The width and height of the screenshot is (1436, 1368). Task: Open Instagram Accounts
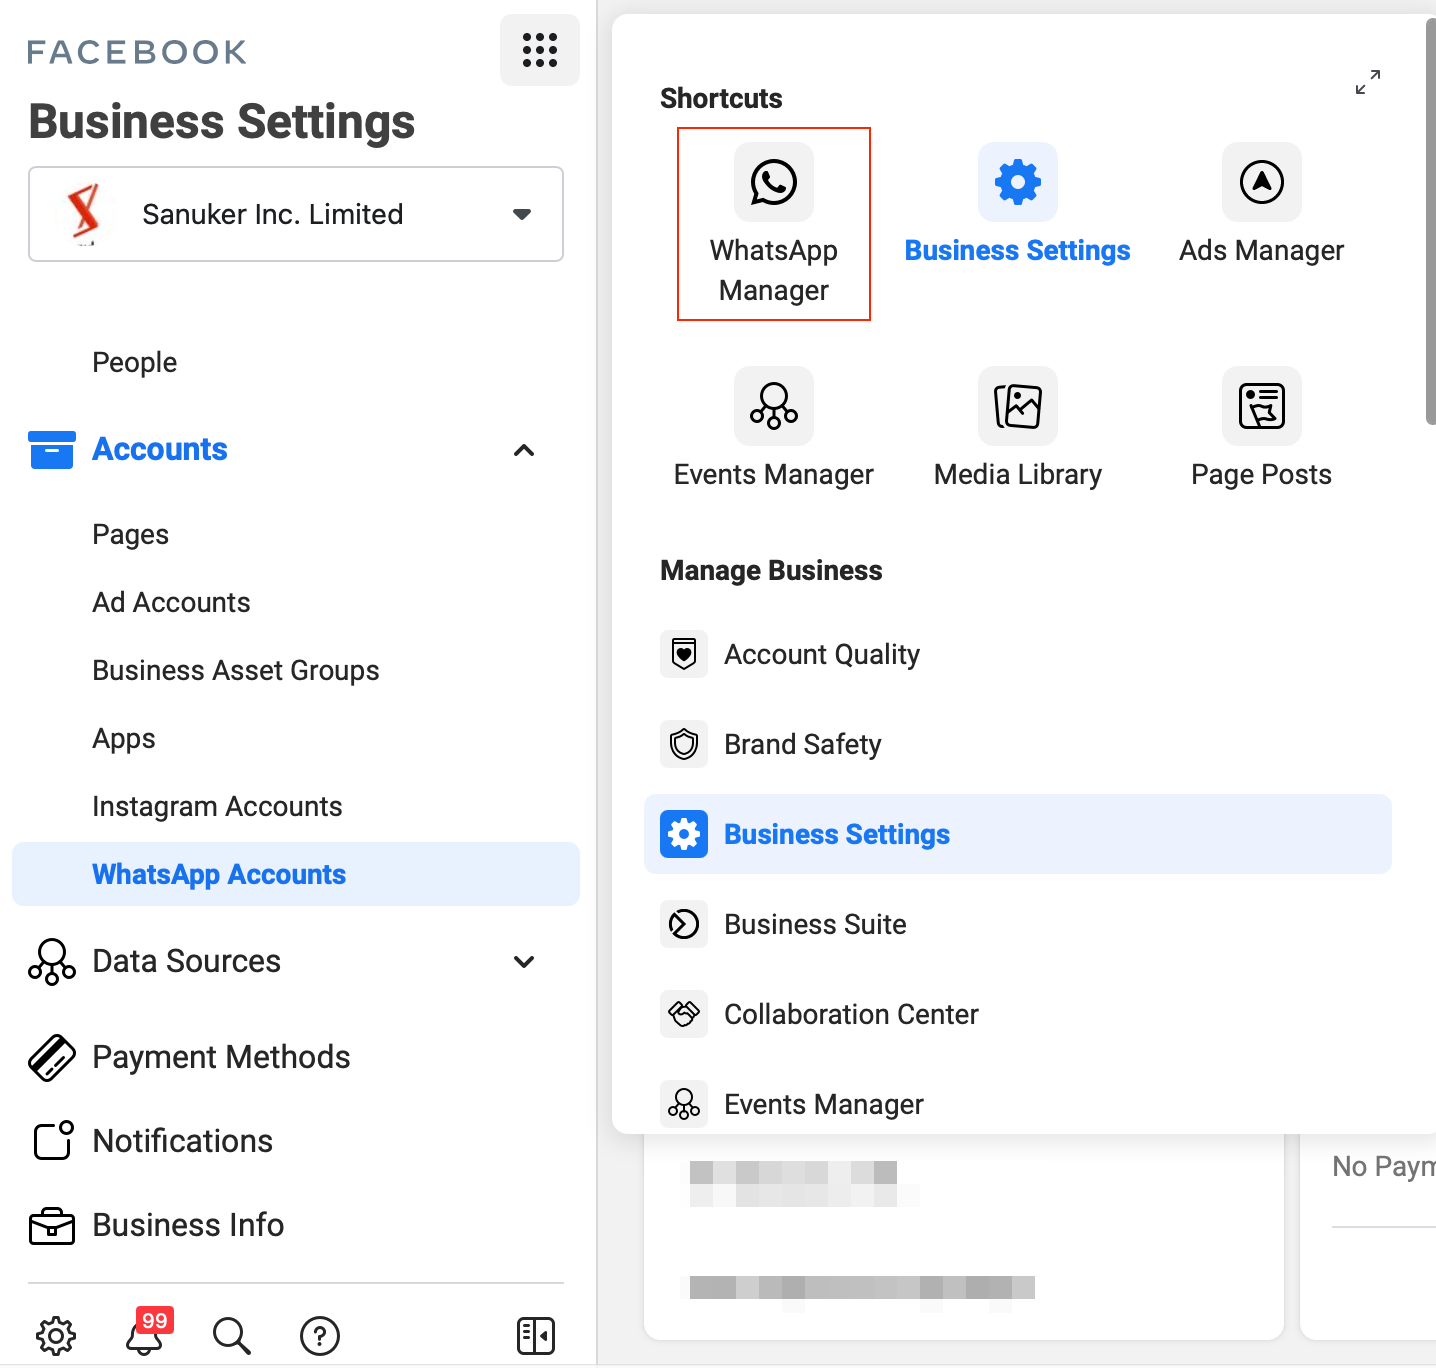(x=217, y=806)
